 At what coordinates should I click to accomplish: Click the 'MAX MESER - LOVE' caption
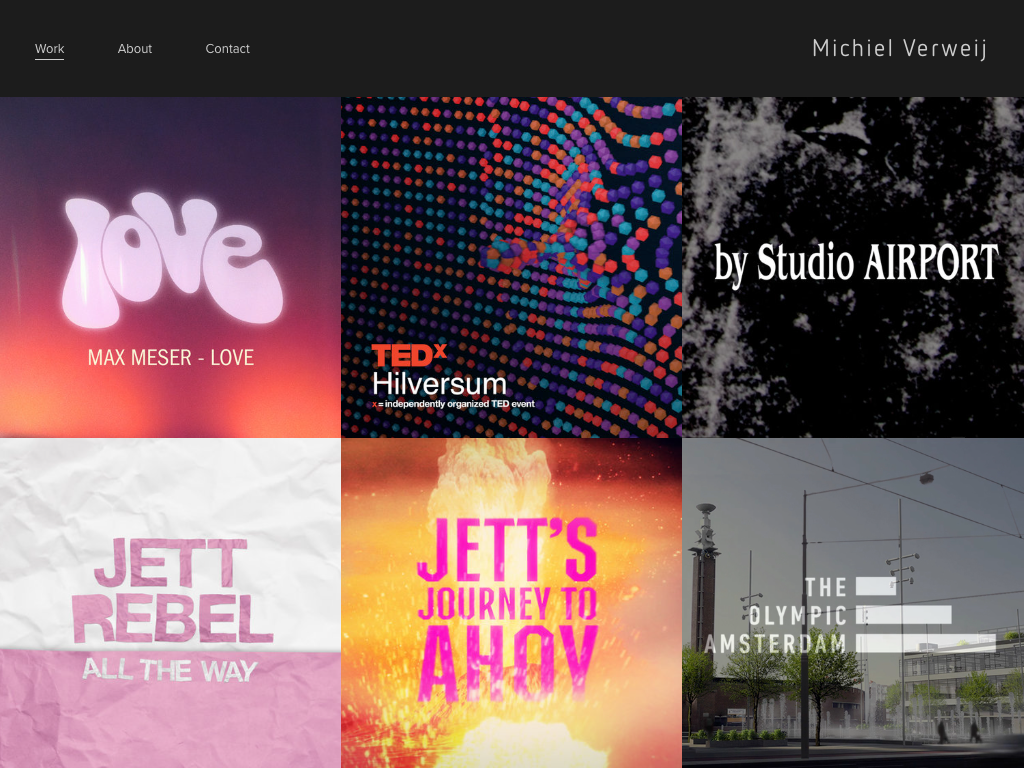(170, 357)
